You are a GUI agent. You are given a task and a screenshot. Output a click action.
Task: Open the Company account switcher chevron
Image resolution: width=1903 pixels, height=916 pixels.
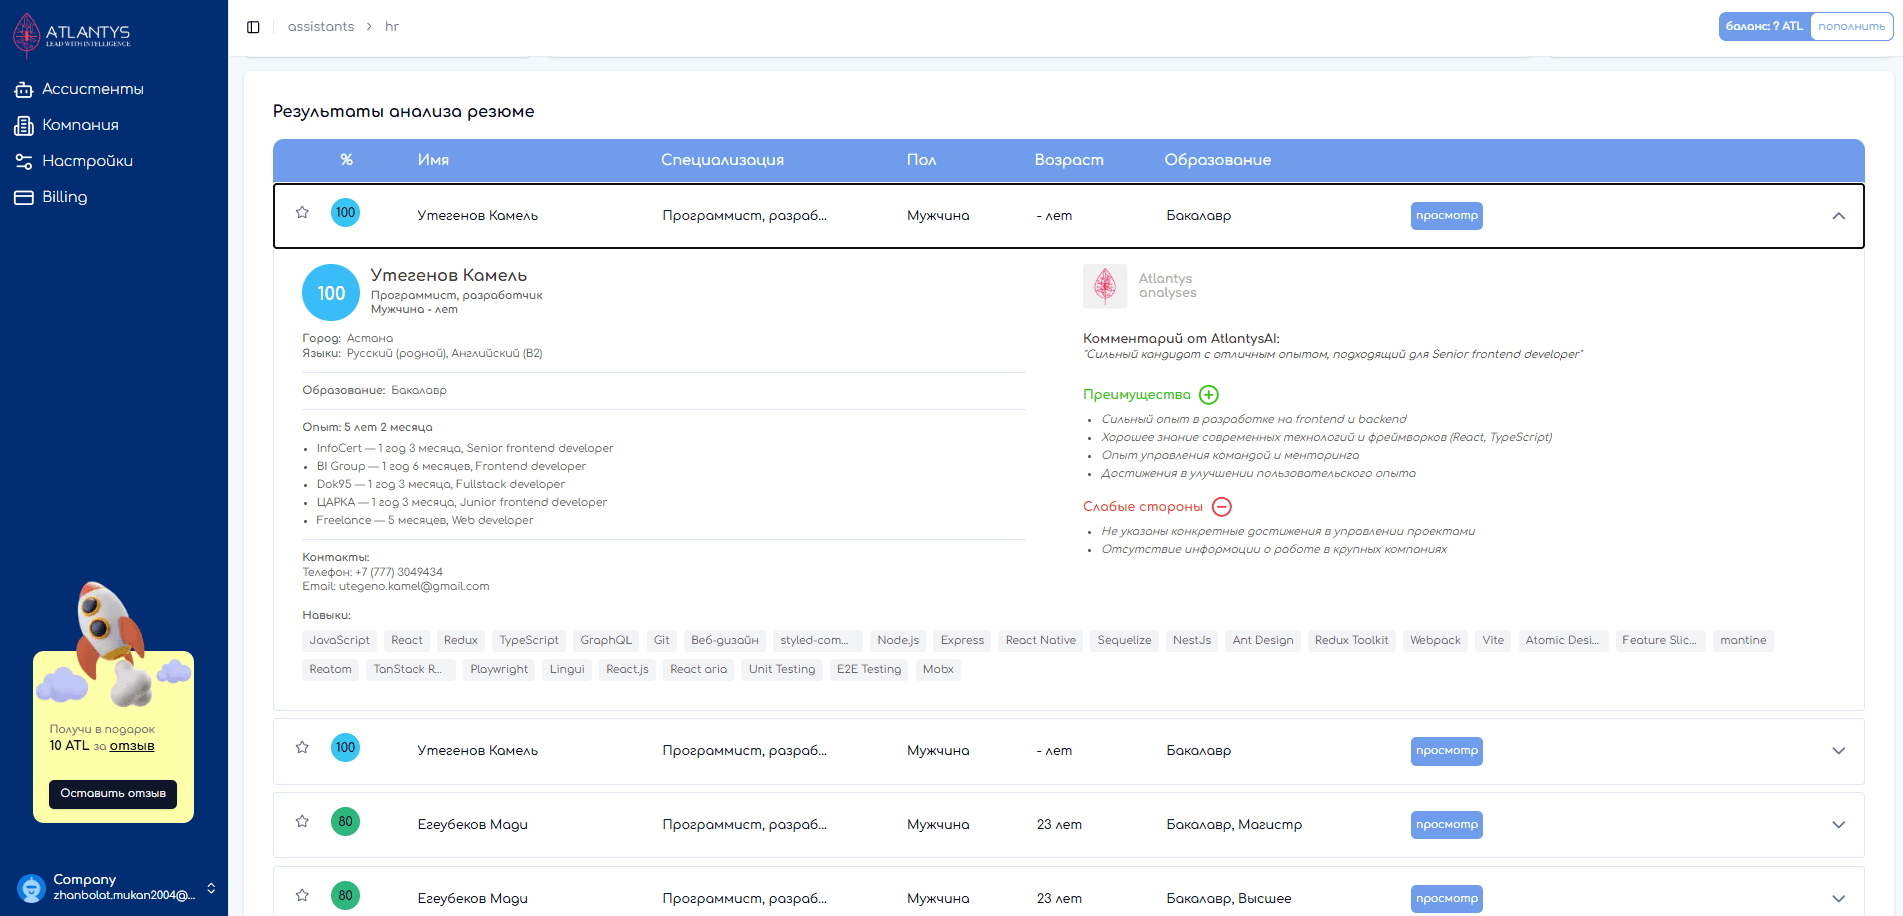[x=211, y=888]
